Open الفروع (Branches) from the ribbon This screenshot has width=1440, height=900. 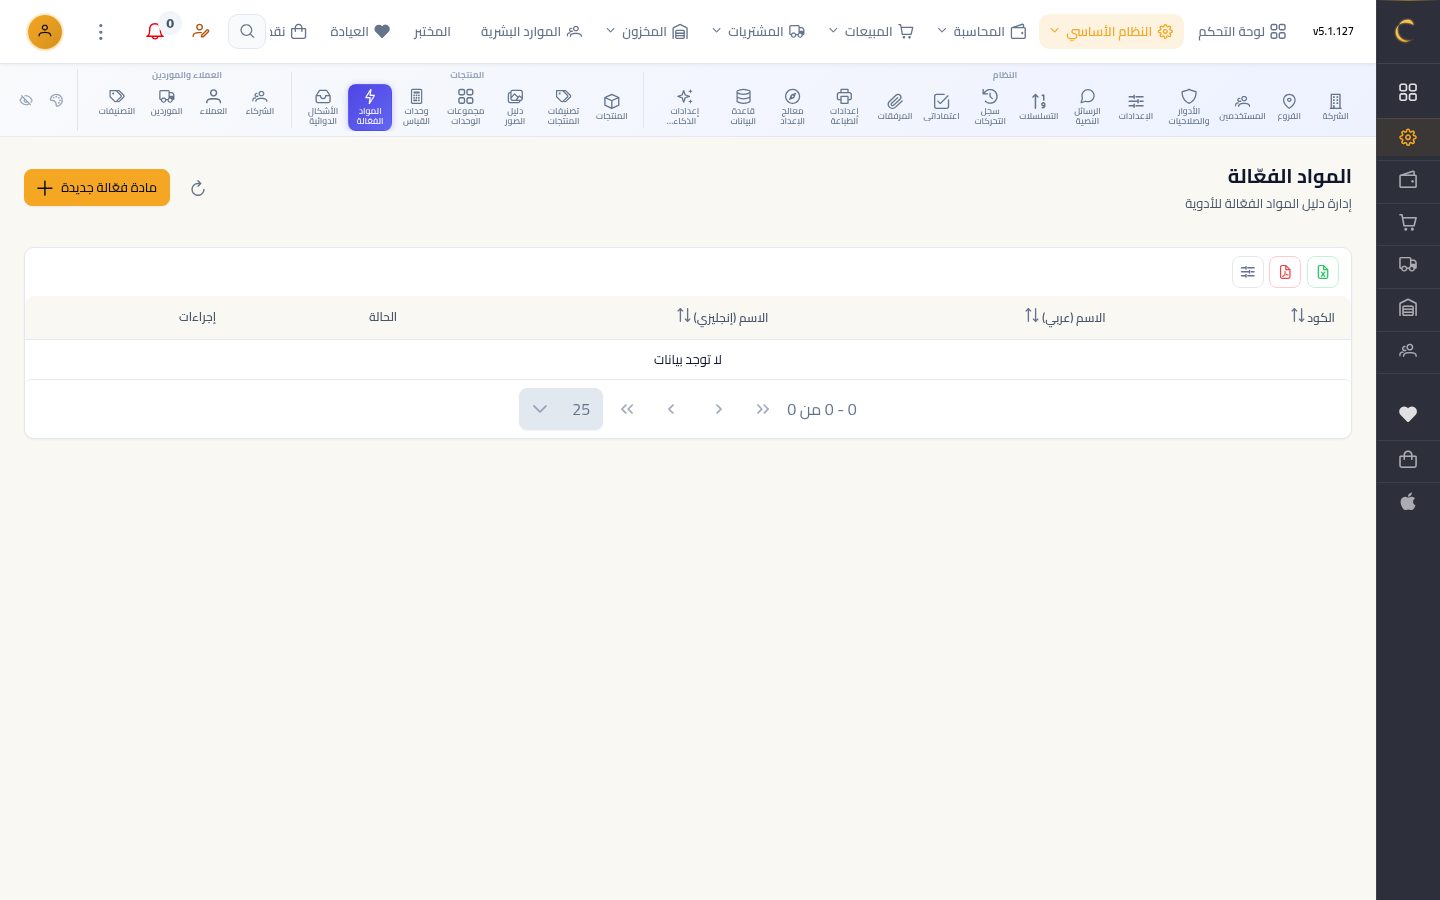click(x=1289, y=107)
